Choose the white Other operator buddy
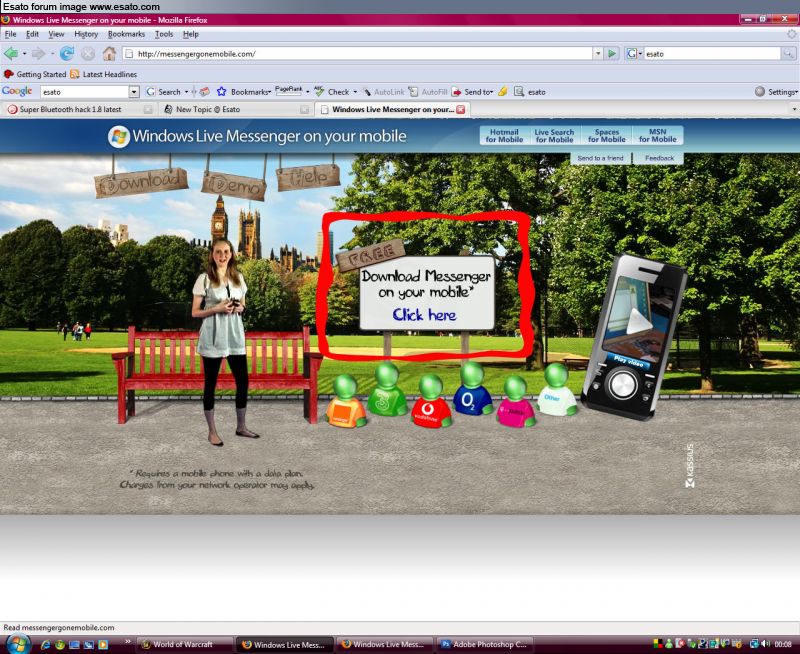The height and width of the screenshot is (654, 800). pos(557,389)
